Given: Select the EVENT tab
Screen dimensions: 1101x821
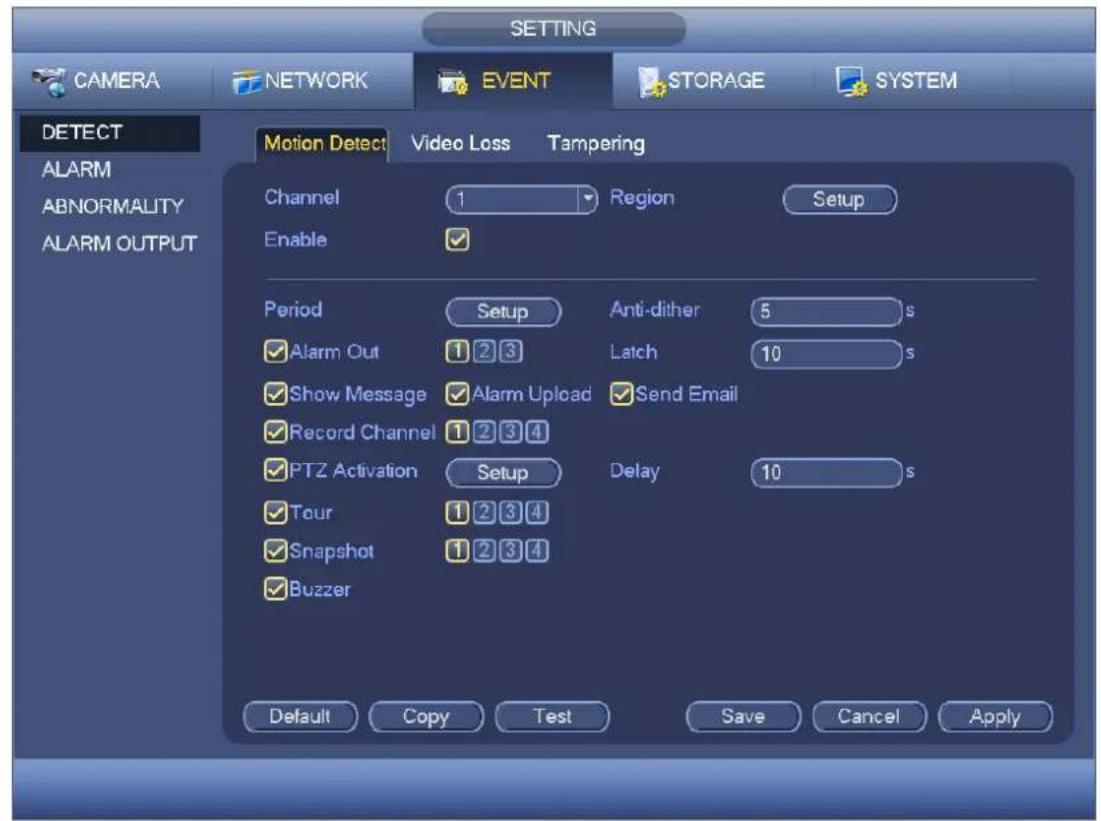Looking at the screenshot, I should coord(513,81).
